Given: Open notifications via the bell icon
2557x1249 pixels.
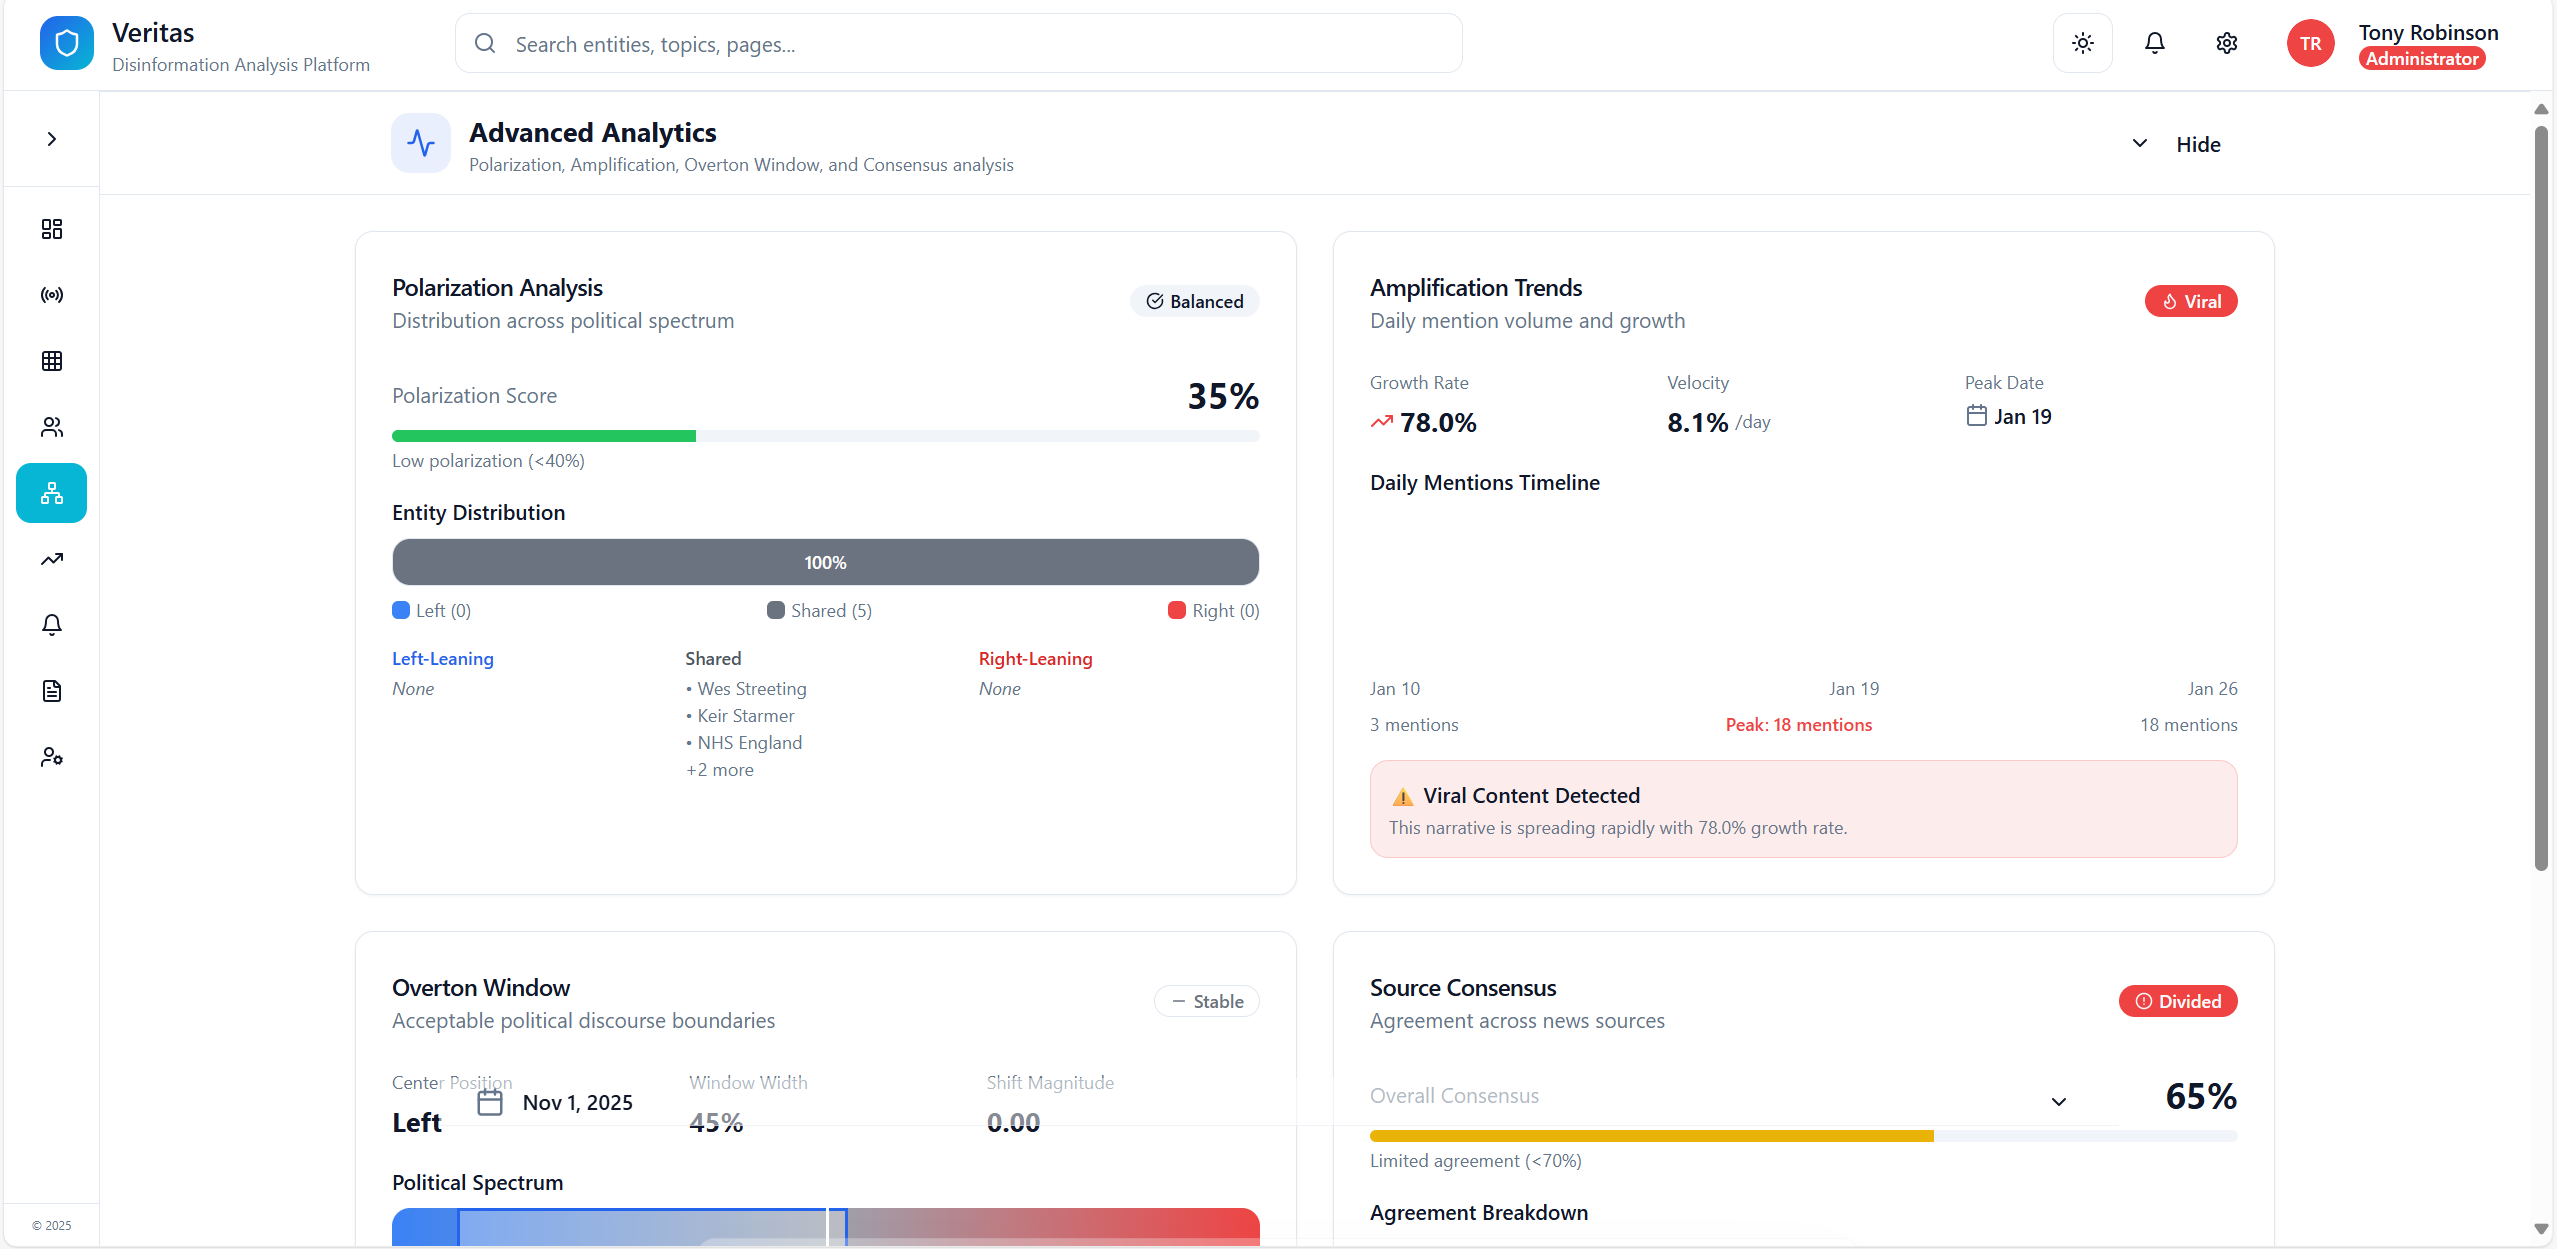Looking at the screenshot, I should coord(2154,43).
